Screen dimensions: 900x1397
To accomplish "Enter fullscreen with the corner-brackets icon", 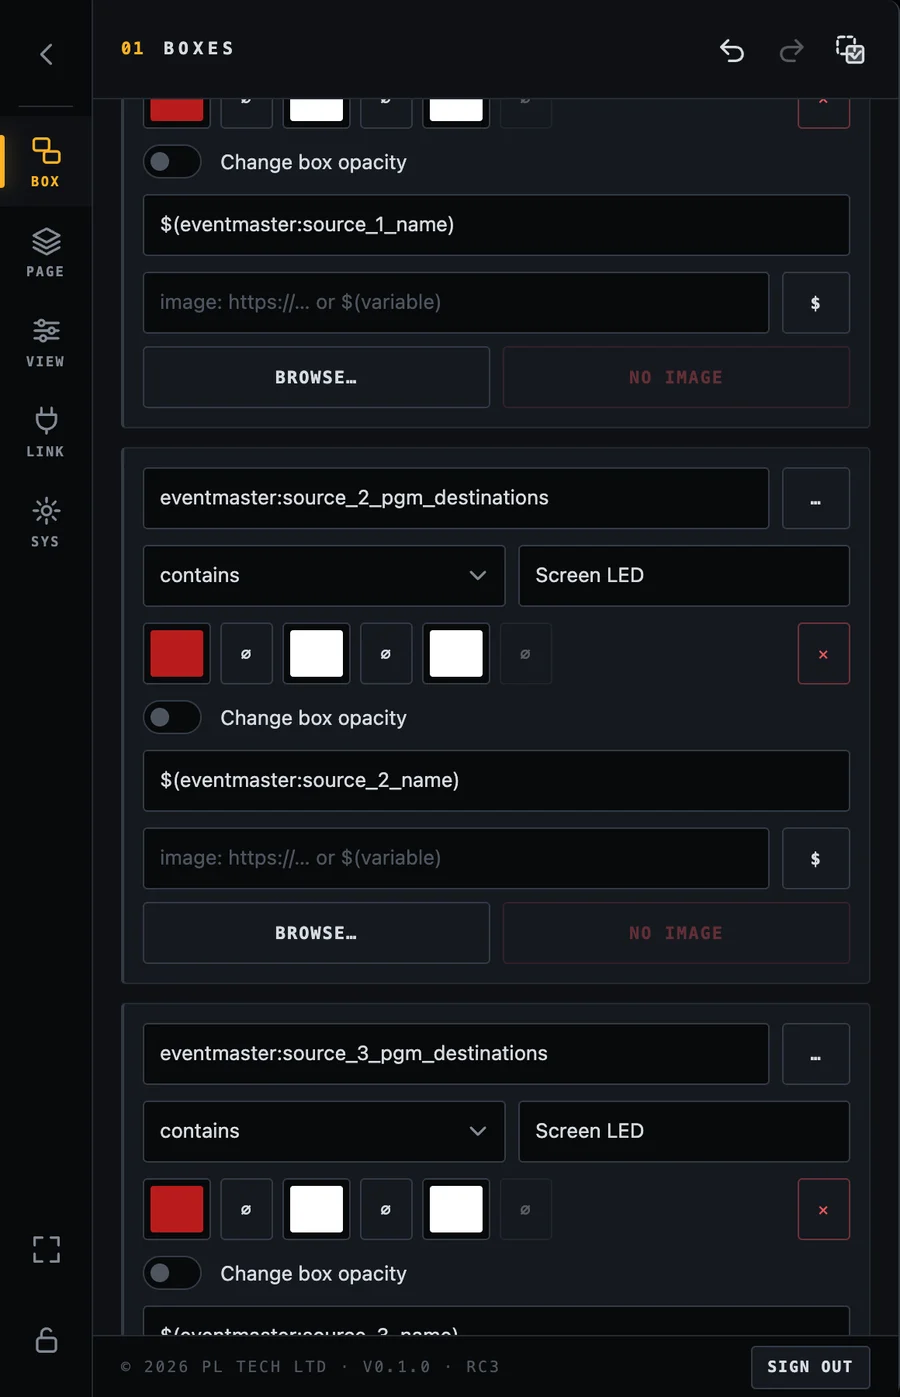I will [46, 1249].
